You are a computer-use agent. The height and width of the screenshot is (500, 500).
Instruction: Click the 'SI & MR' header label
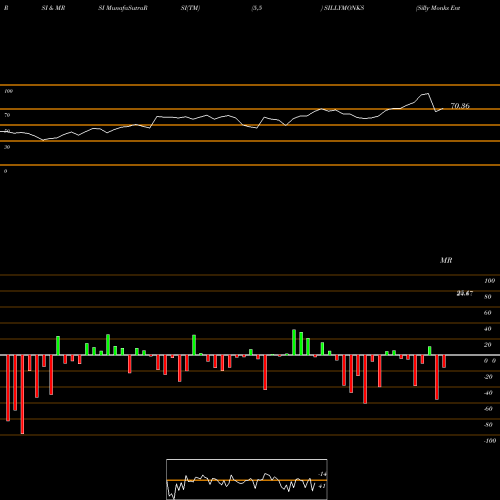[x=53, y=8]
